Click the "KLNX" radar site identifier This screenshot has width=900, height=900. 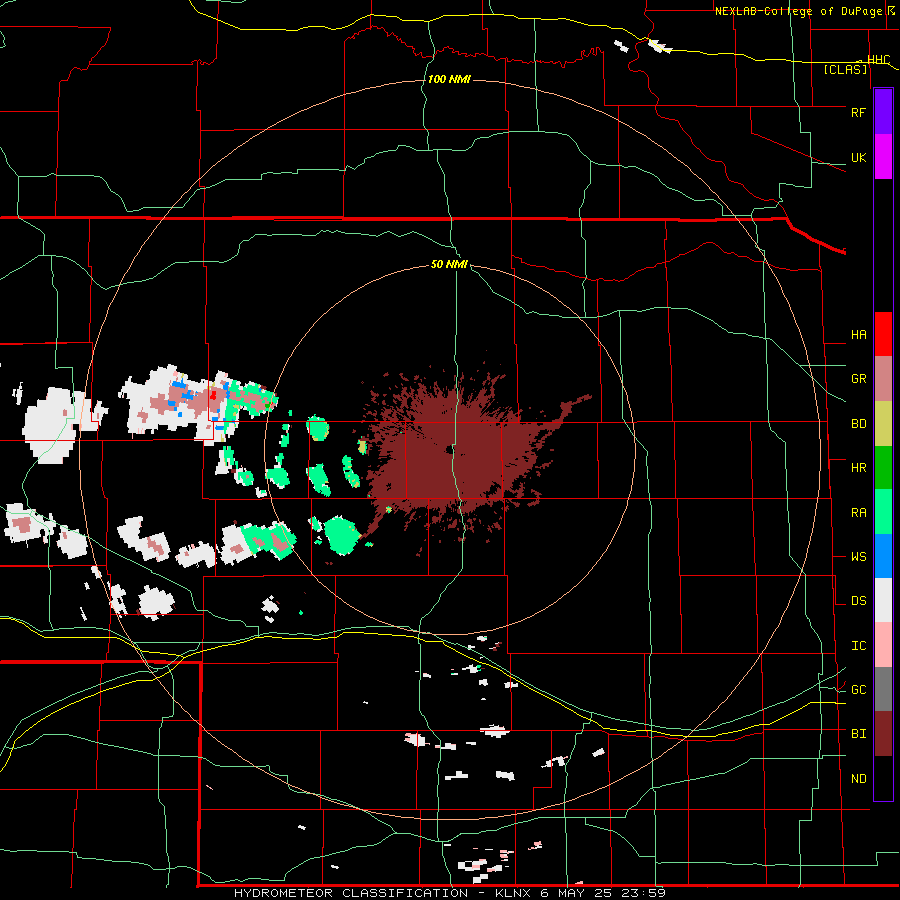512,893
